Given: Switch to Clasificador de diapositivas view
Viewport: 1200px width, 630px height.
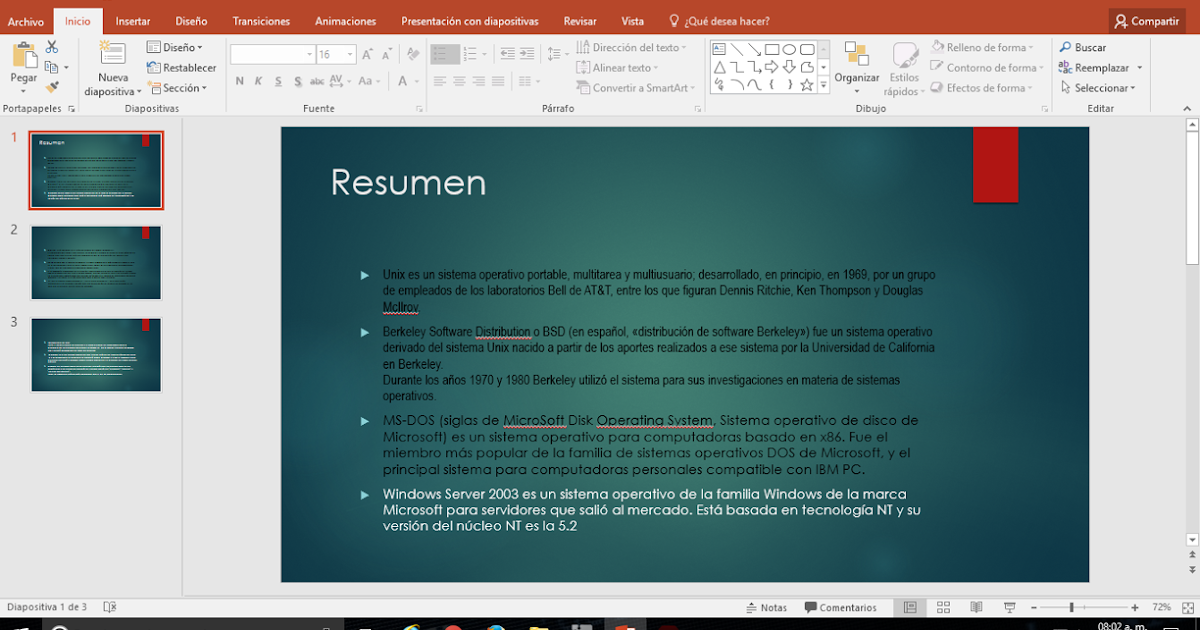Looking at the screenshot, I should (x=943, y=606).
